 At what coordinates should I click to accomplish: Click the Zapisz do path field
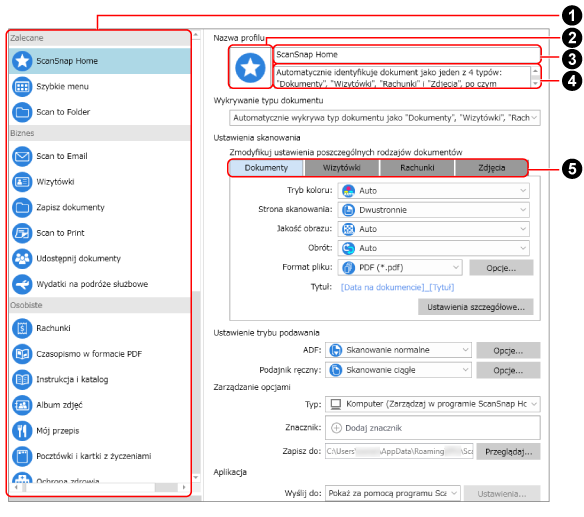(x=399, y=451)
